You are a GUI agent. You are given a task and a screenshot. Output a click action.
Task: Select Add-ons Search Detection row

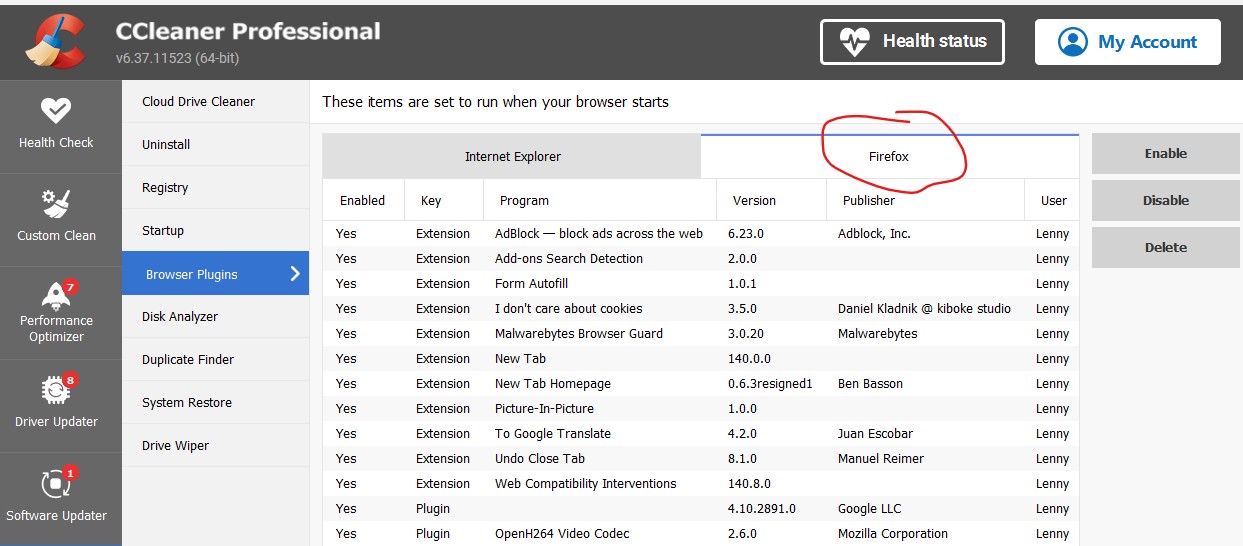point(701,259)
